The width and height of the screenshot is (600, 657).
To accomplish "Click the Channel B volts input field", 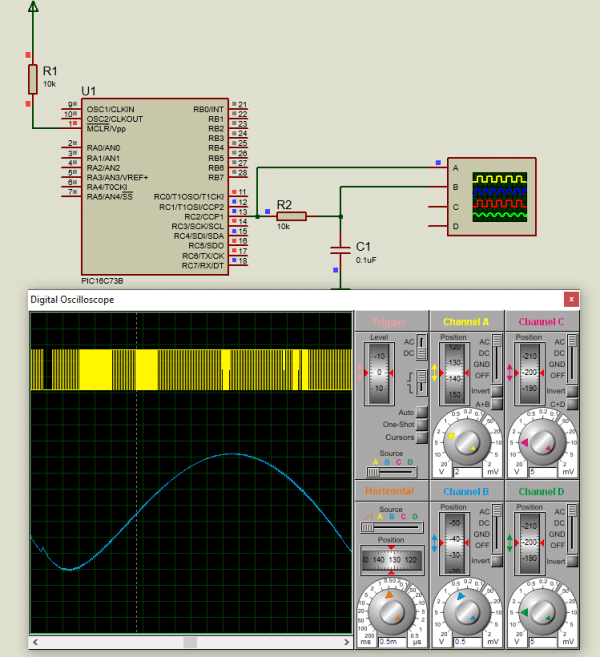I will click(x=468, y=641).
